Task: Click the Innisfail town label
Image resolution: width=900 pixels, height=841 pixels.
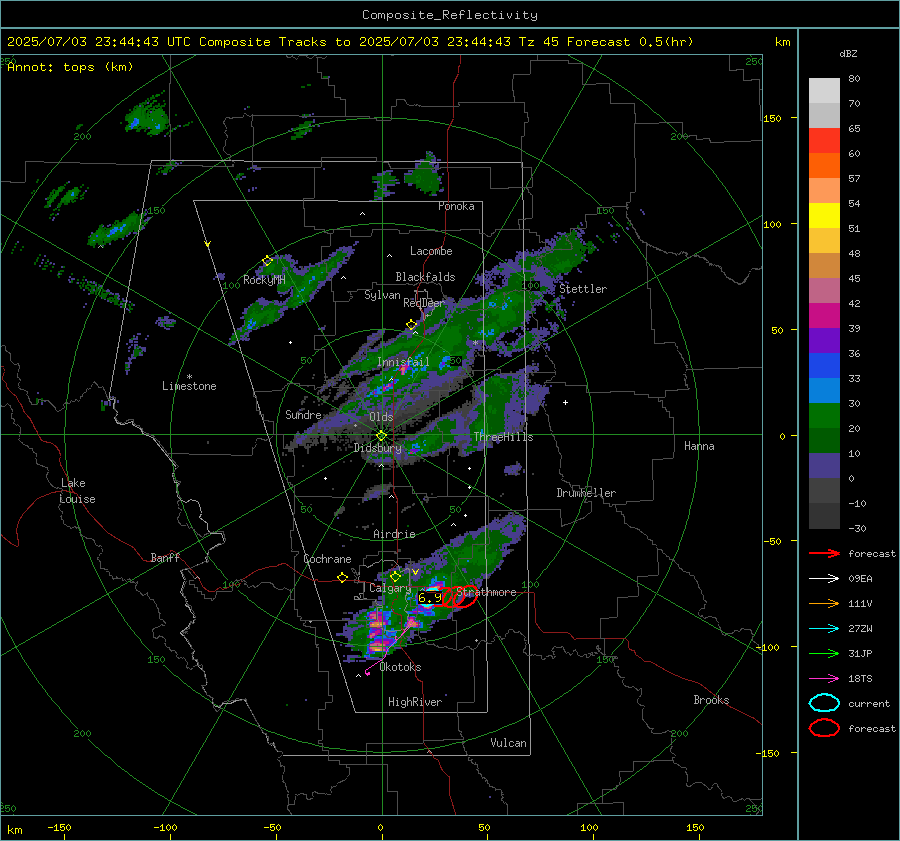Action: [x=403, y=362]
